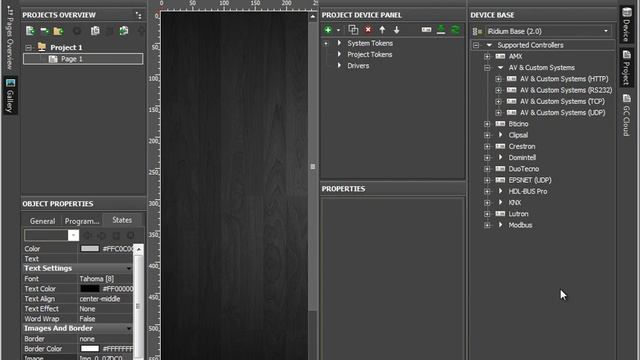Select EPSNET (UDP) in Device Base tree

coord(530,180)
